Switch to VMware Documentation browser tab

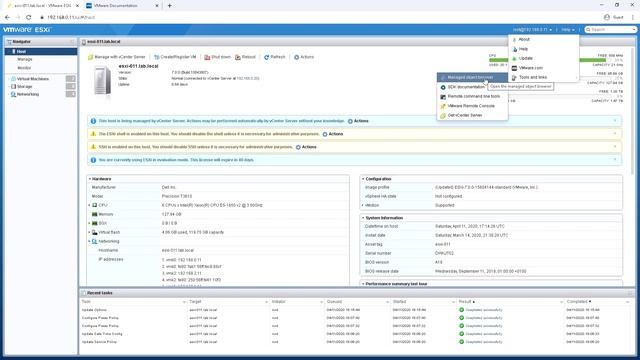coord(122,6)
